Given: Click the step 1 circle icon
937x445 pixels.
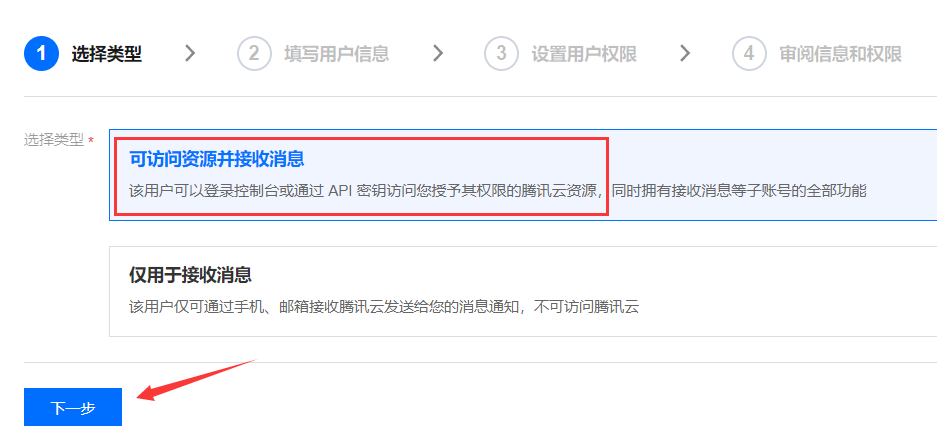Looking at the screenshot, I should point(41,54).
